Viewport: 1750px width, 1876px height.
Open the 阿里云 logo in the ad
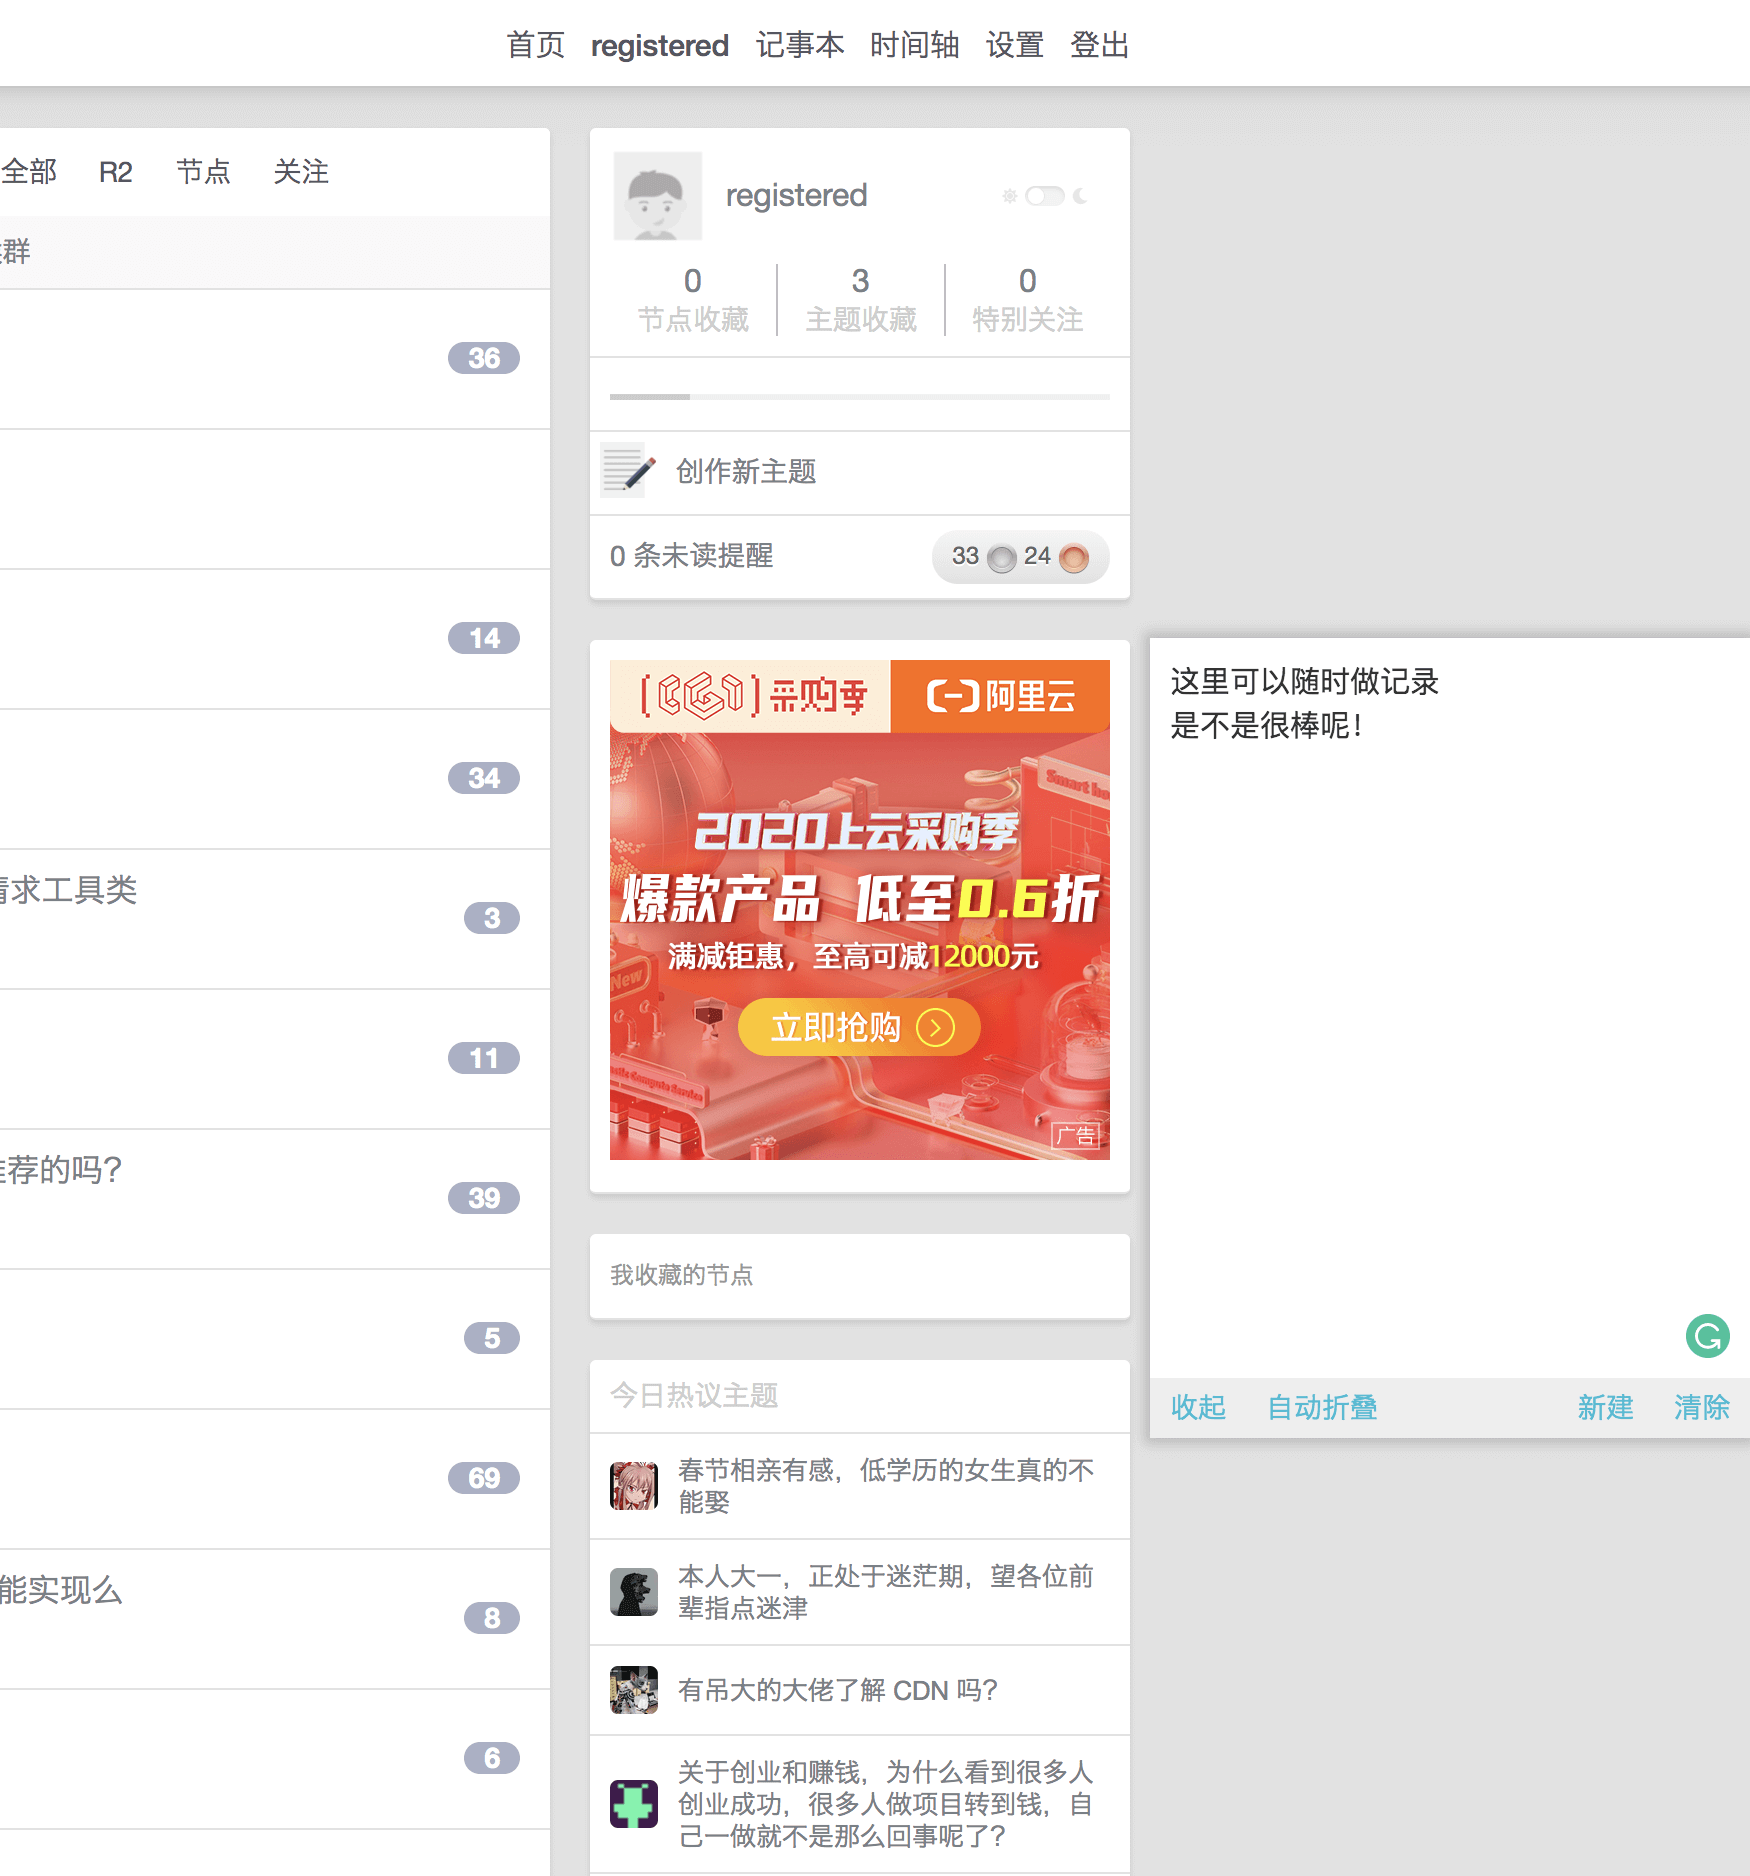[x=1000, y=696]
